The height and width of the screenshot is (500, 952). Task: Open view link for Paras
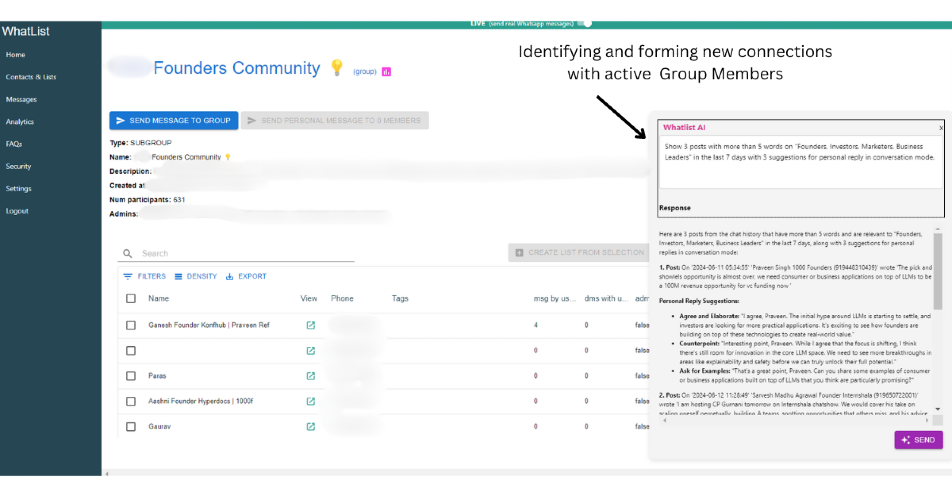click(x=311, y=376)
